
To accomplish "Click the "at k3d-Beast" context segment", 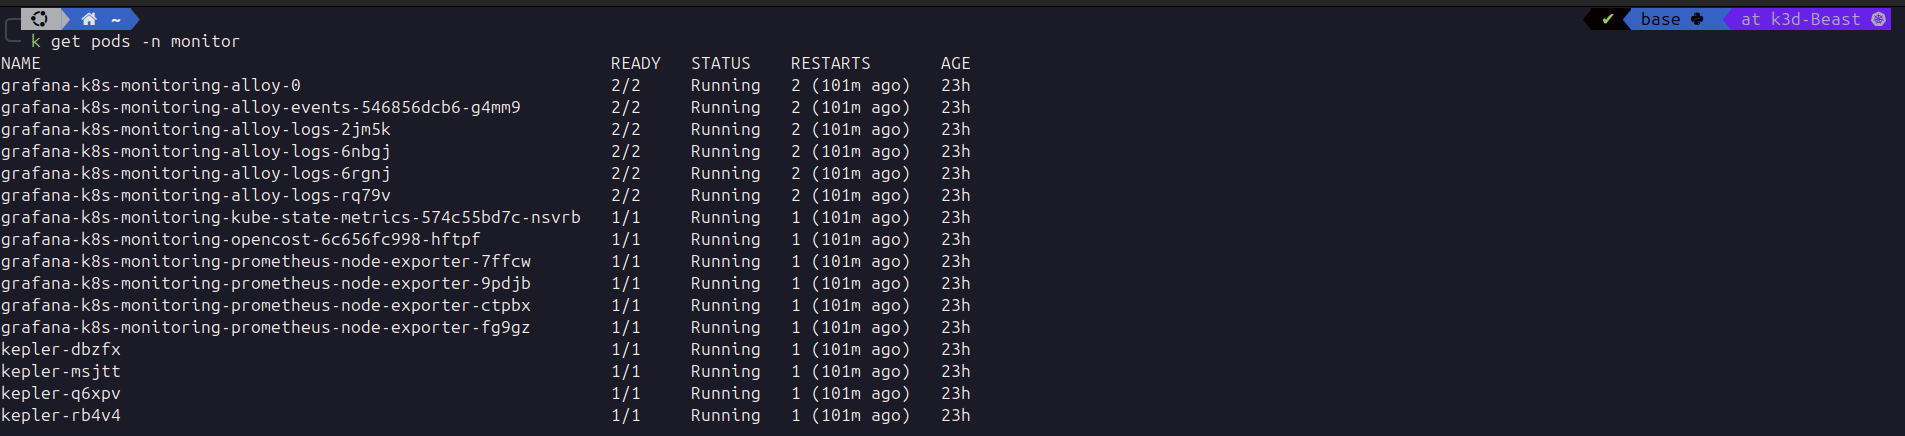I will coord(1800,19).
